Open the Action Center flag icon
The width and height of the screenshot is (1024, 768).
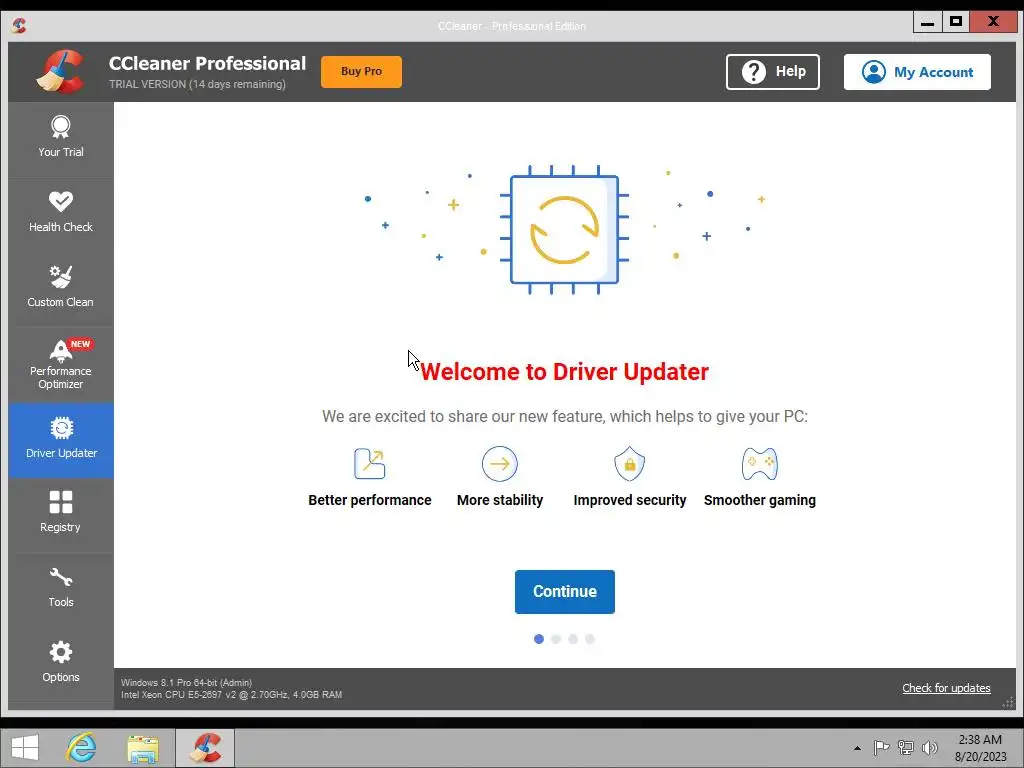(881, 747)
